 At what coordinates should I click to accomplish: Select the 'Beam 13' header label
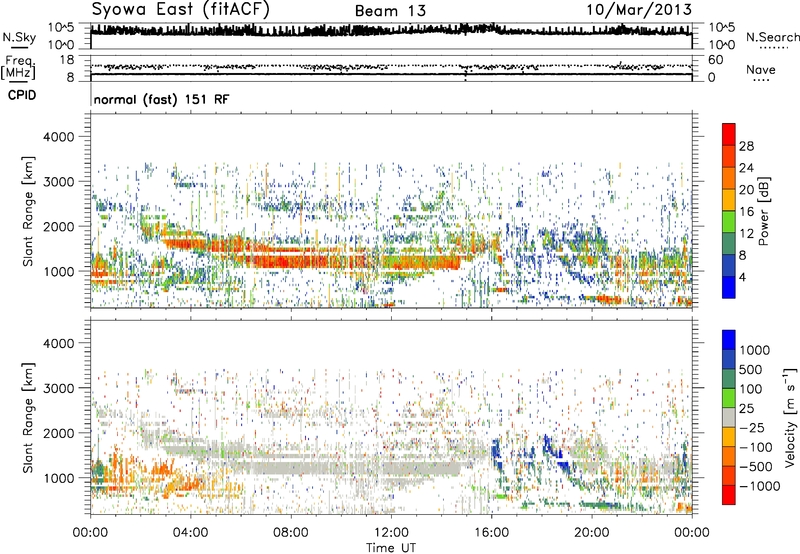[390, 11]
